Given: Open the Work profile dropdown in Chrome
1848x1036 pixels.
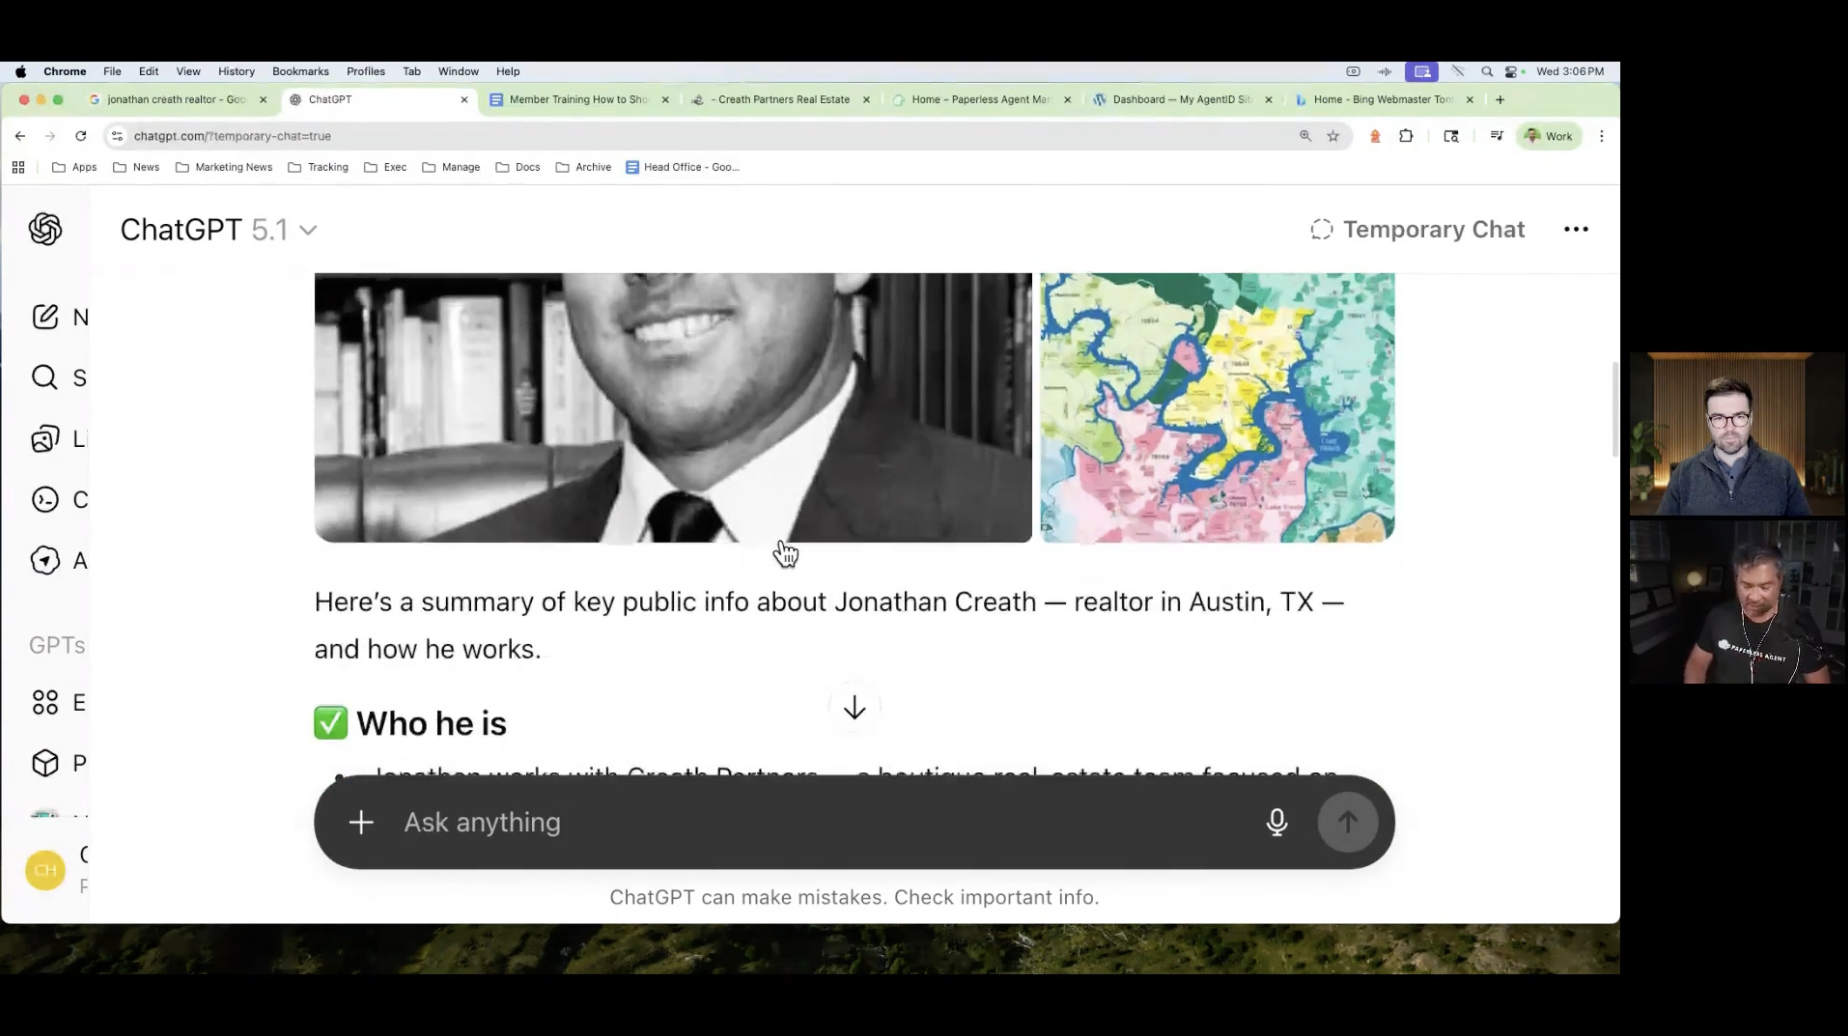Looking at the screenshot, I should (x=1548, y=136).
